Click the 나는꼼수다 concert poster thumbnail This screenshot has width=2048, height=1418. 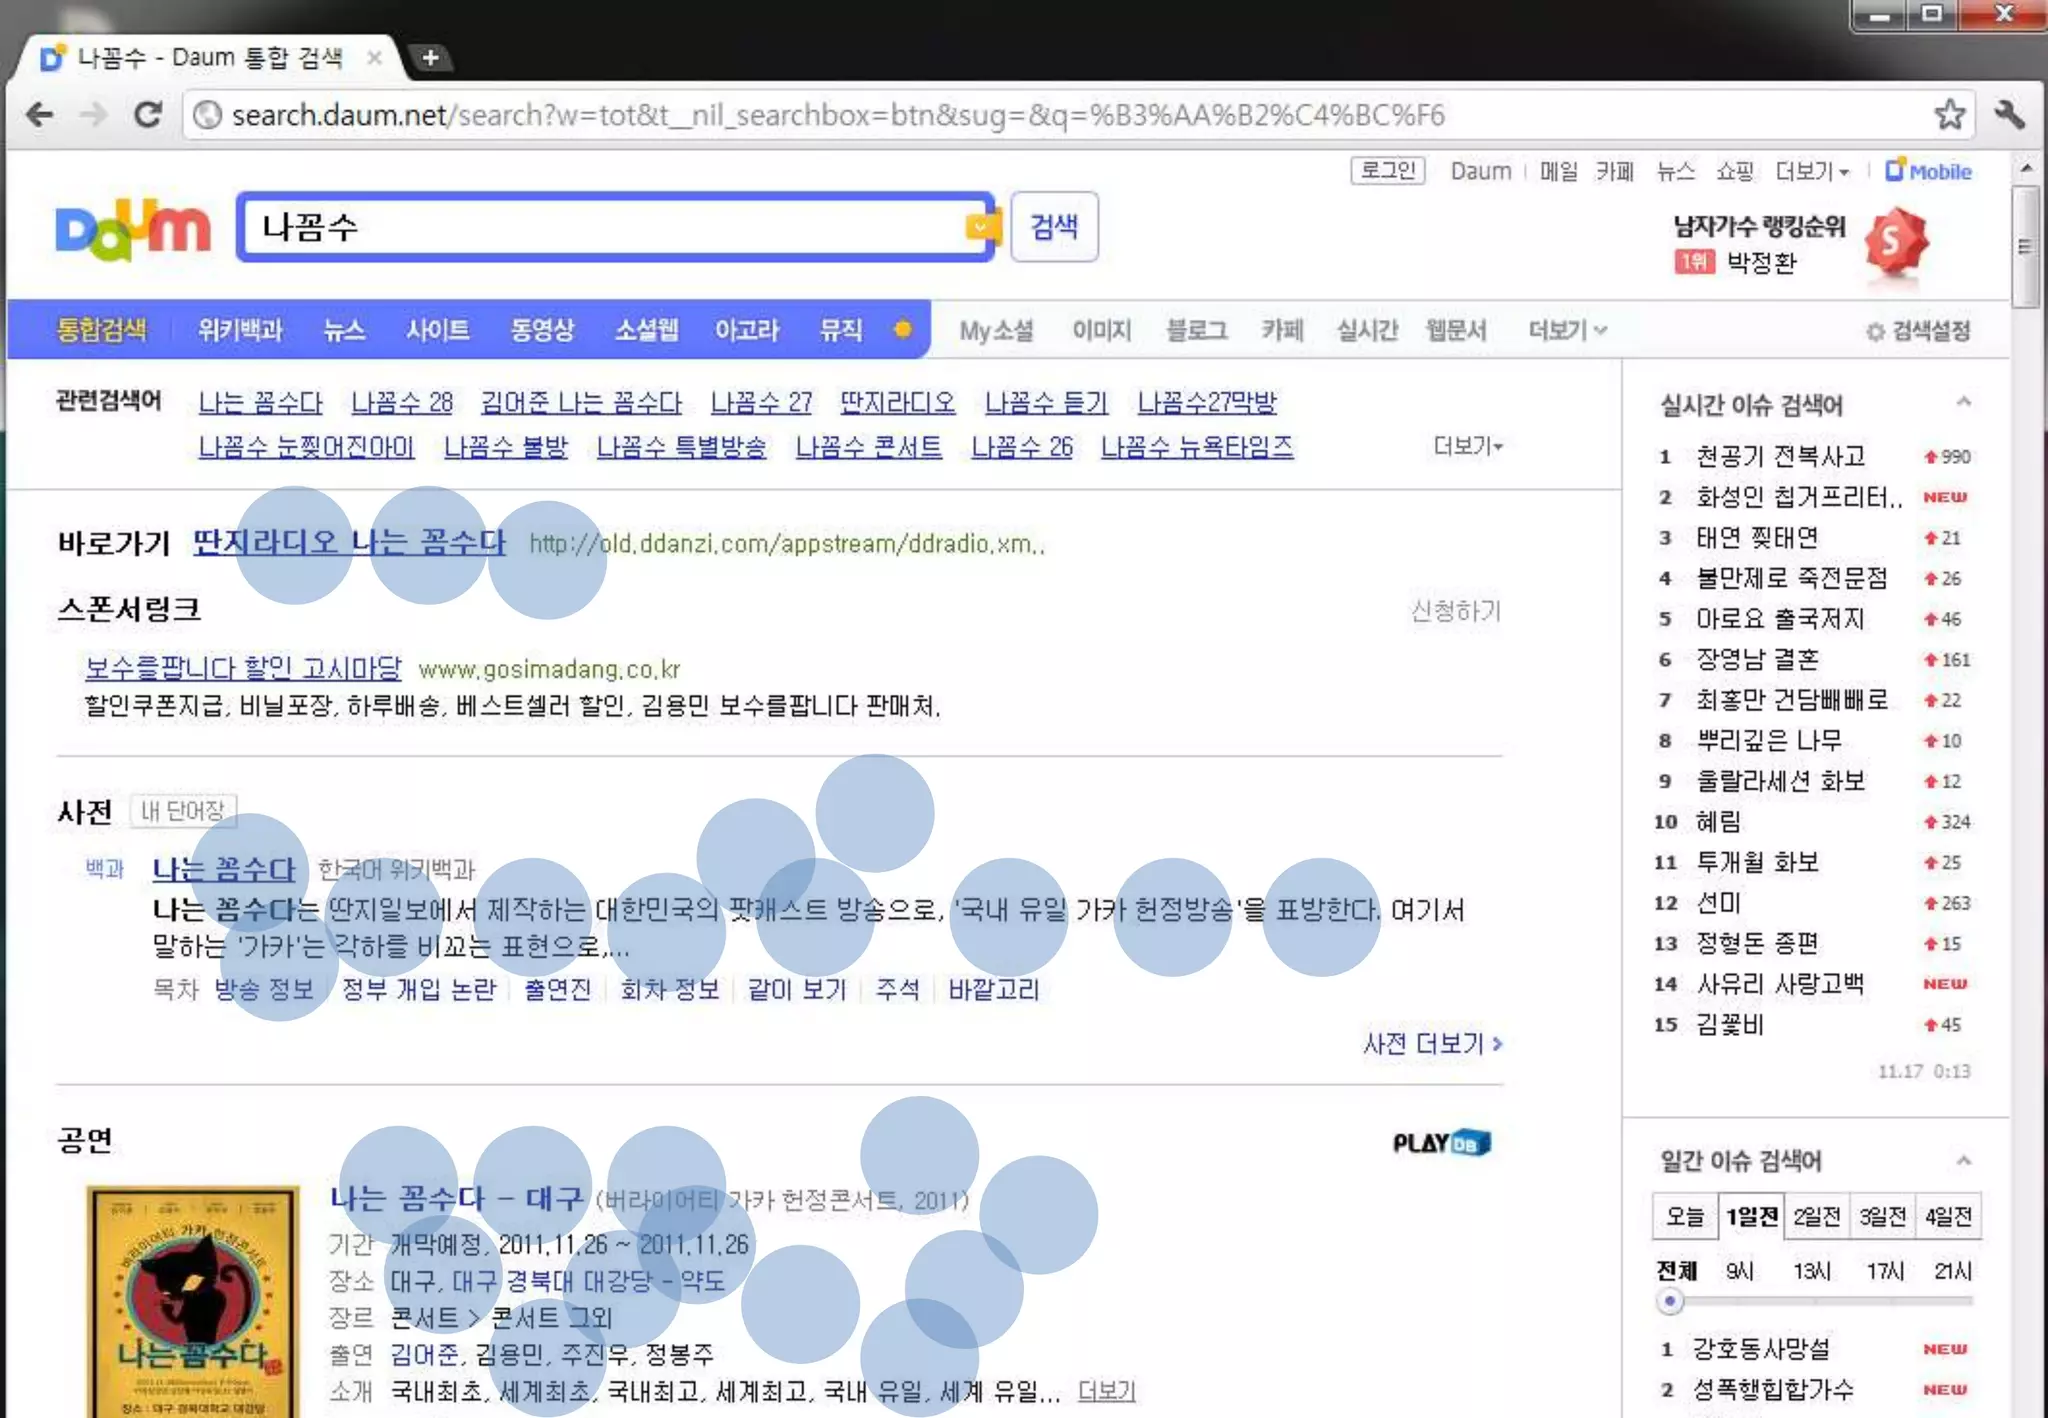coord(192,1300)
